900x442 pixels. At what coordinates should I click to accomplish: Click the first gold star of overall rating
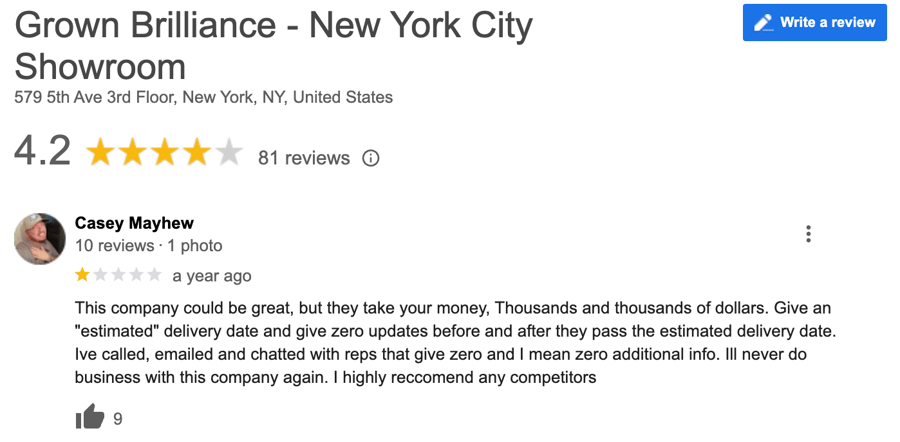coord(100,152)
